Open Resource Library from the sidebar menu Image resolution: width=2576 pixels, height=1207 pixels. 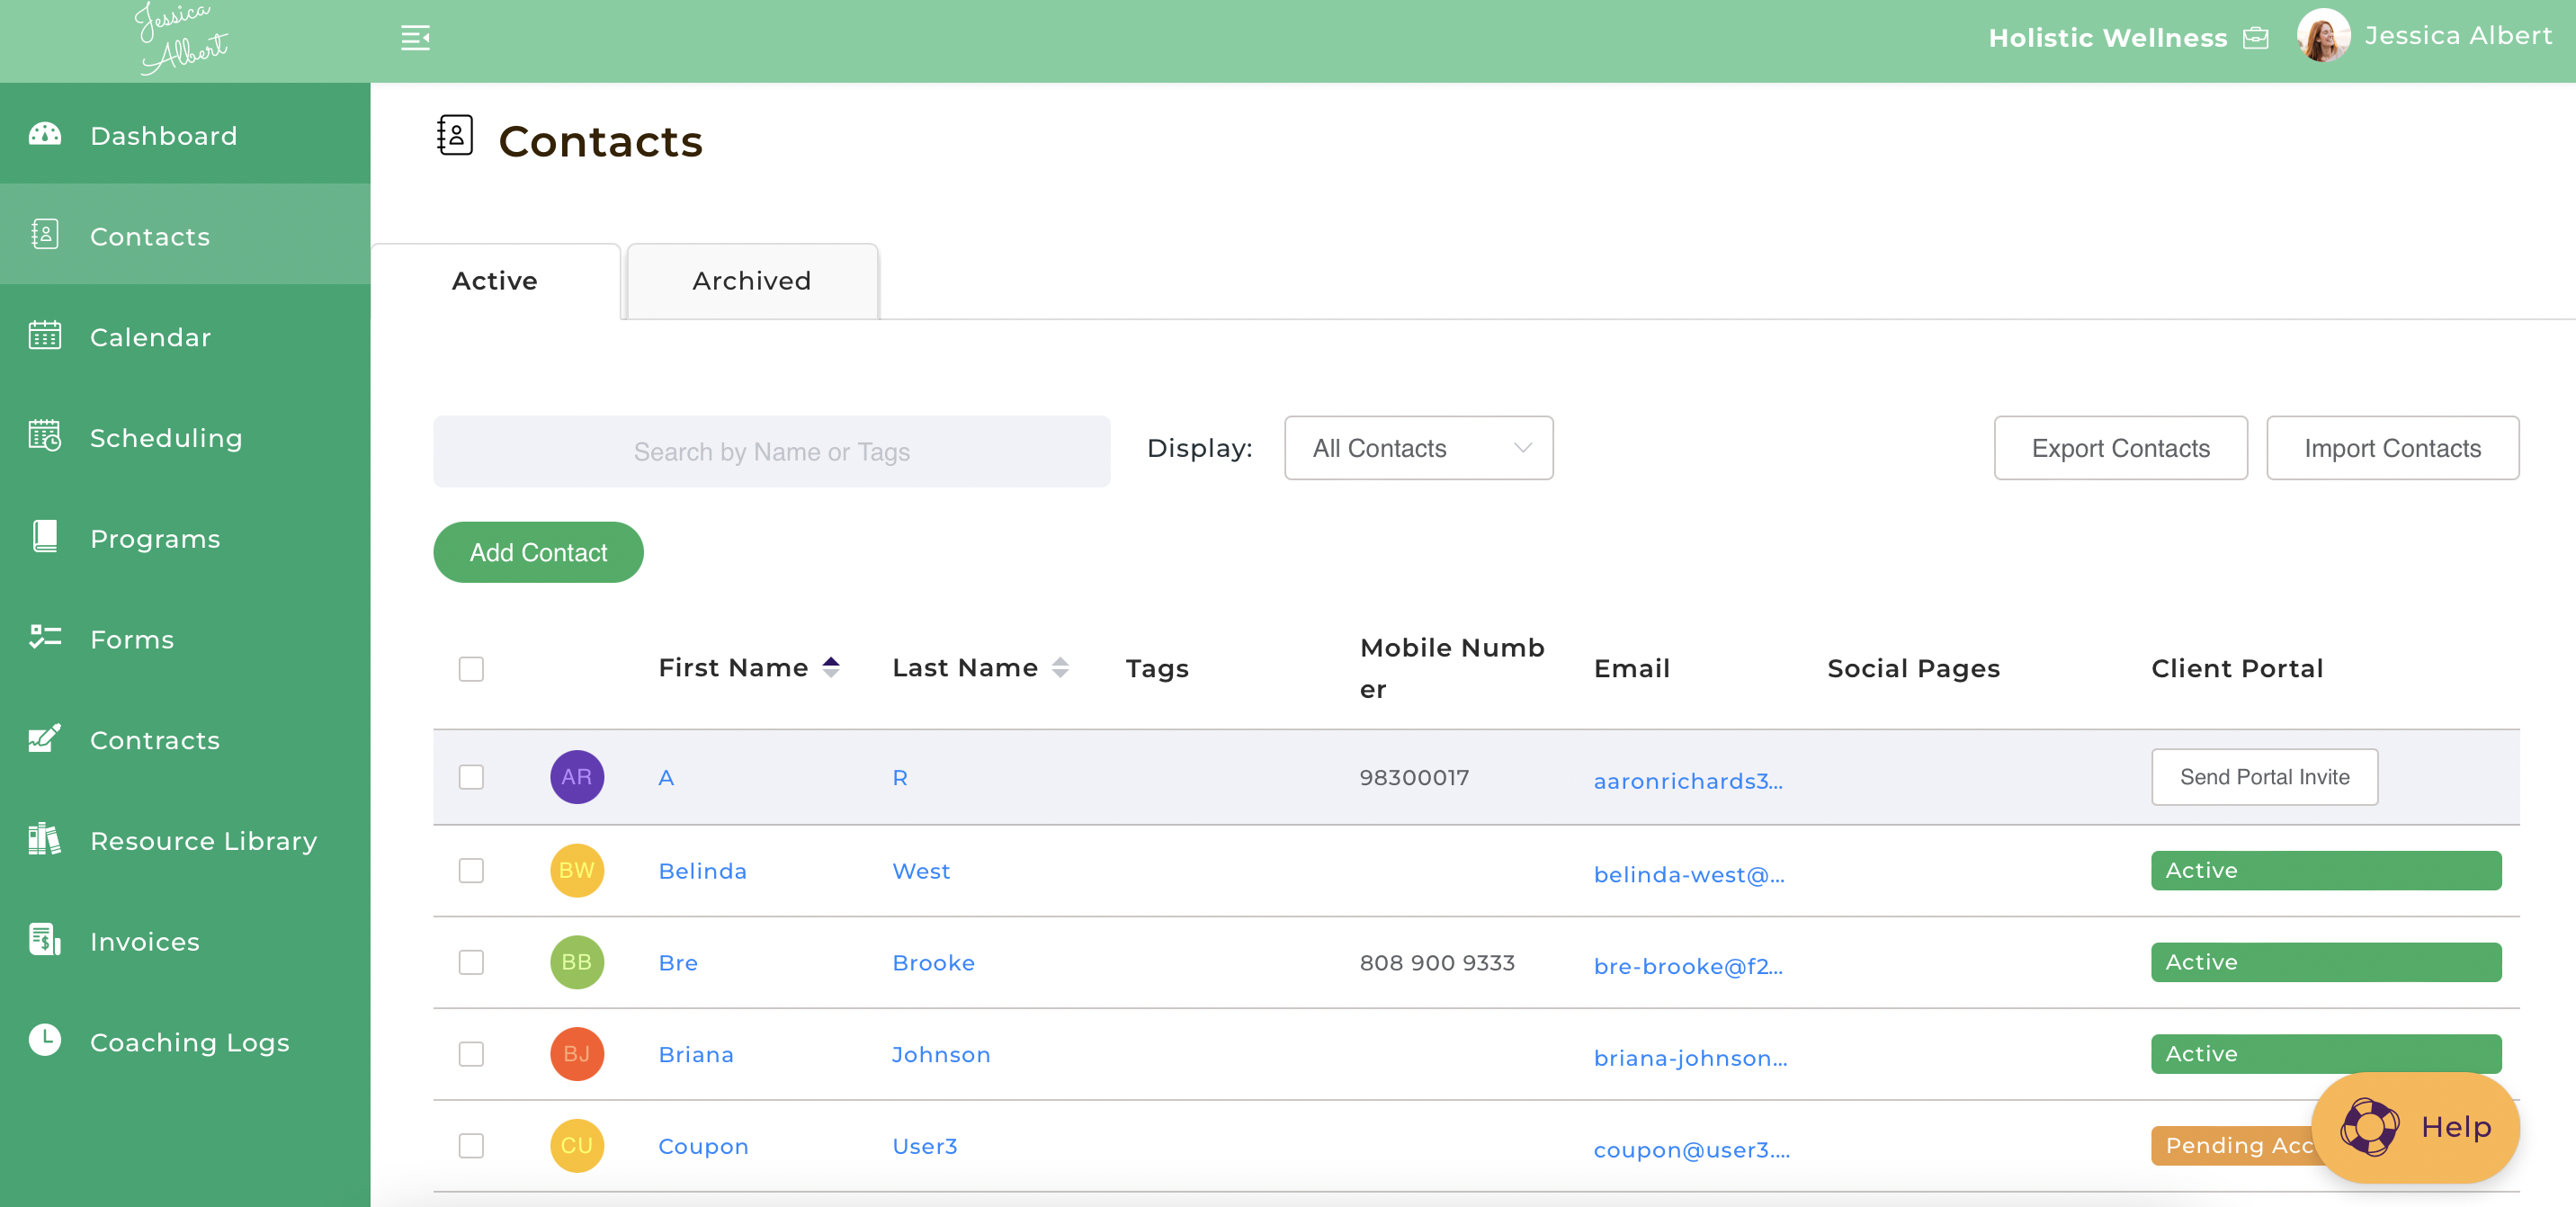[x=185, y=841]
